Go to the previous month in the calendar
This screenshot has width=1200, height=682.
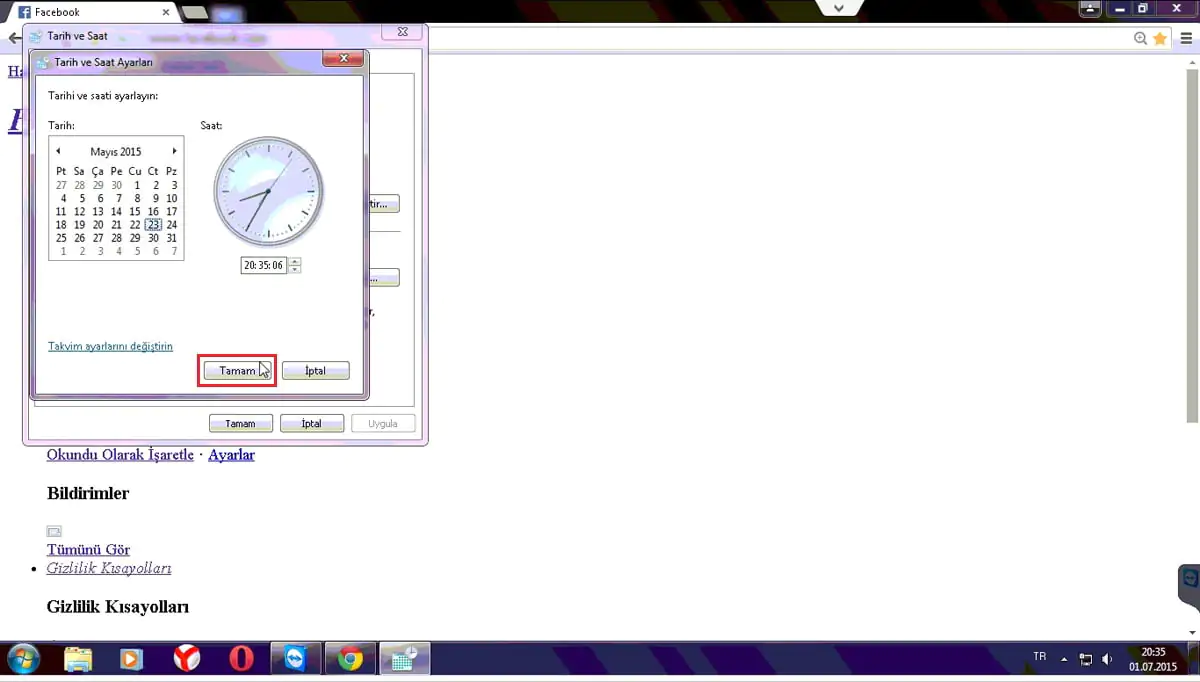tap(58, 151)
